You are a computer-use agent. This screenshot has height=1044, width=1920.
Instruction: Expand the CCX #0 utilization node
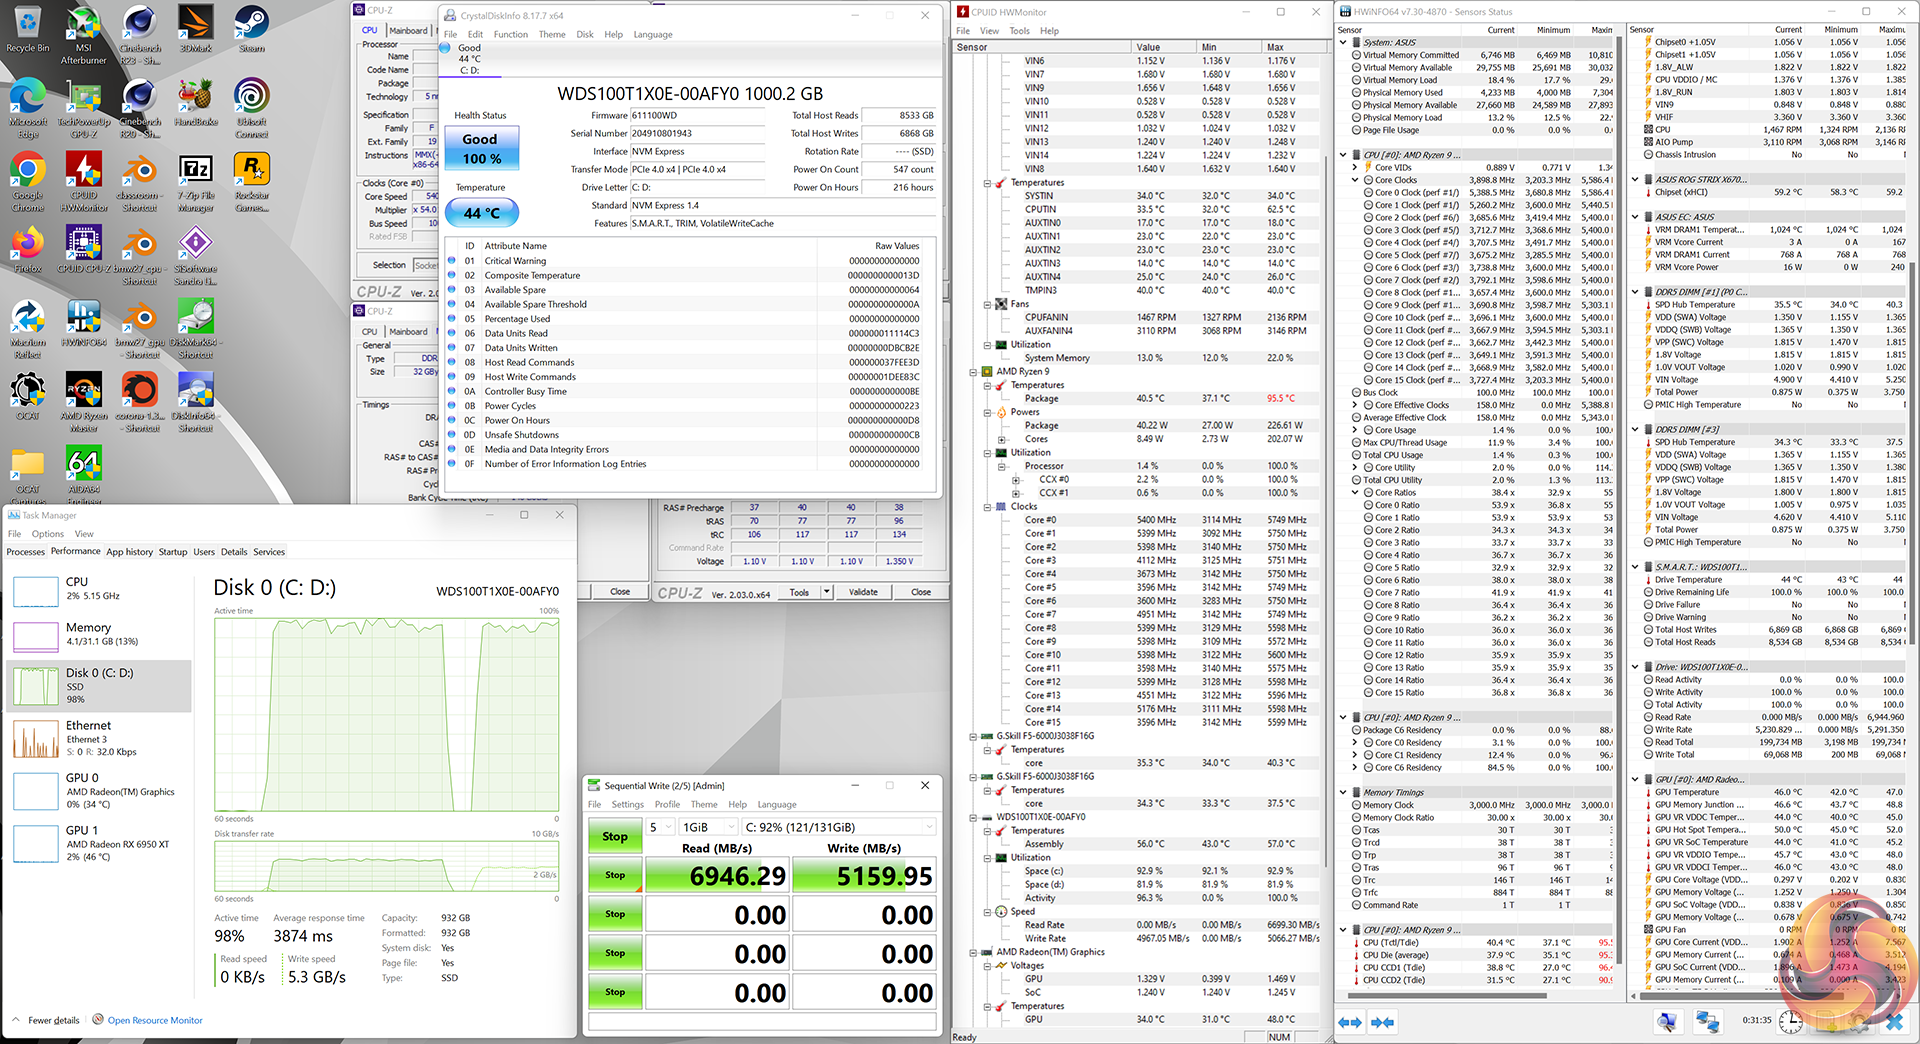1016,480
